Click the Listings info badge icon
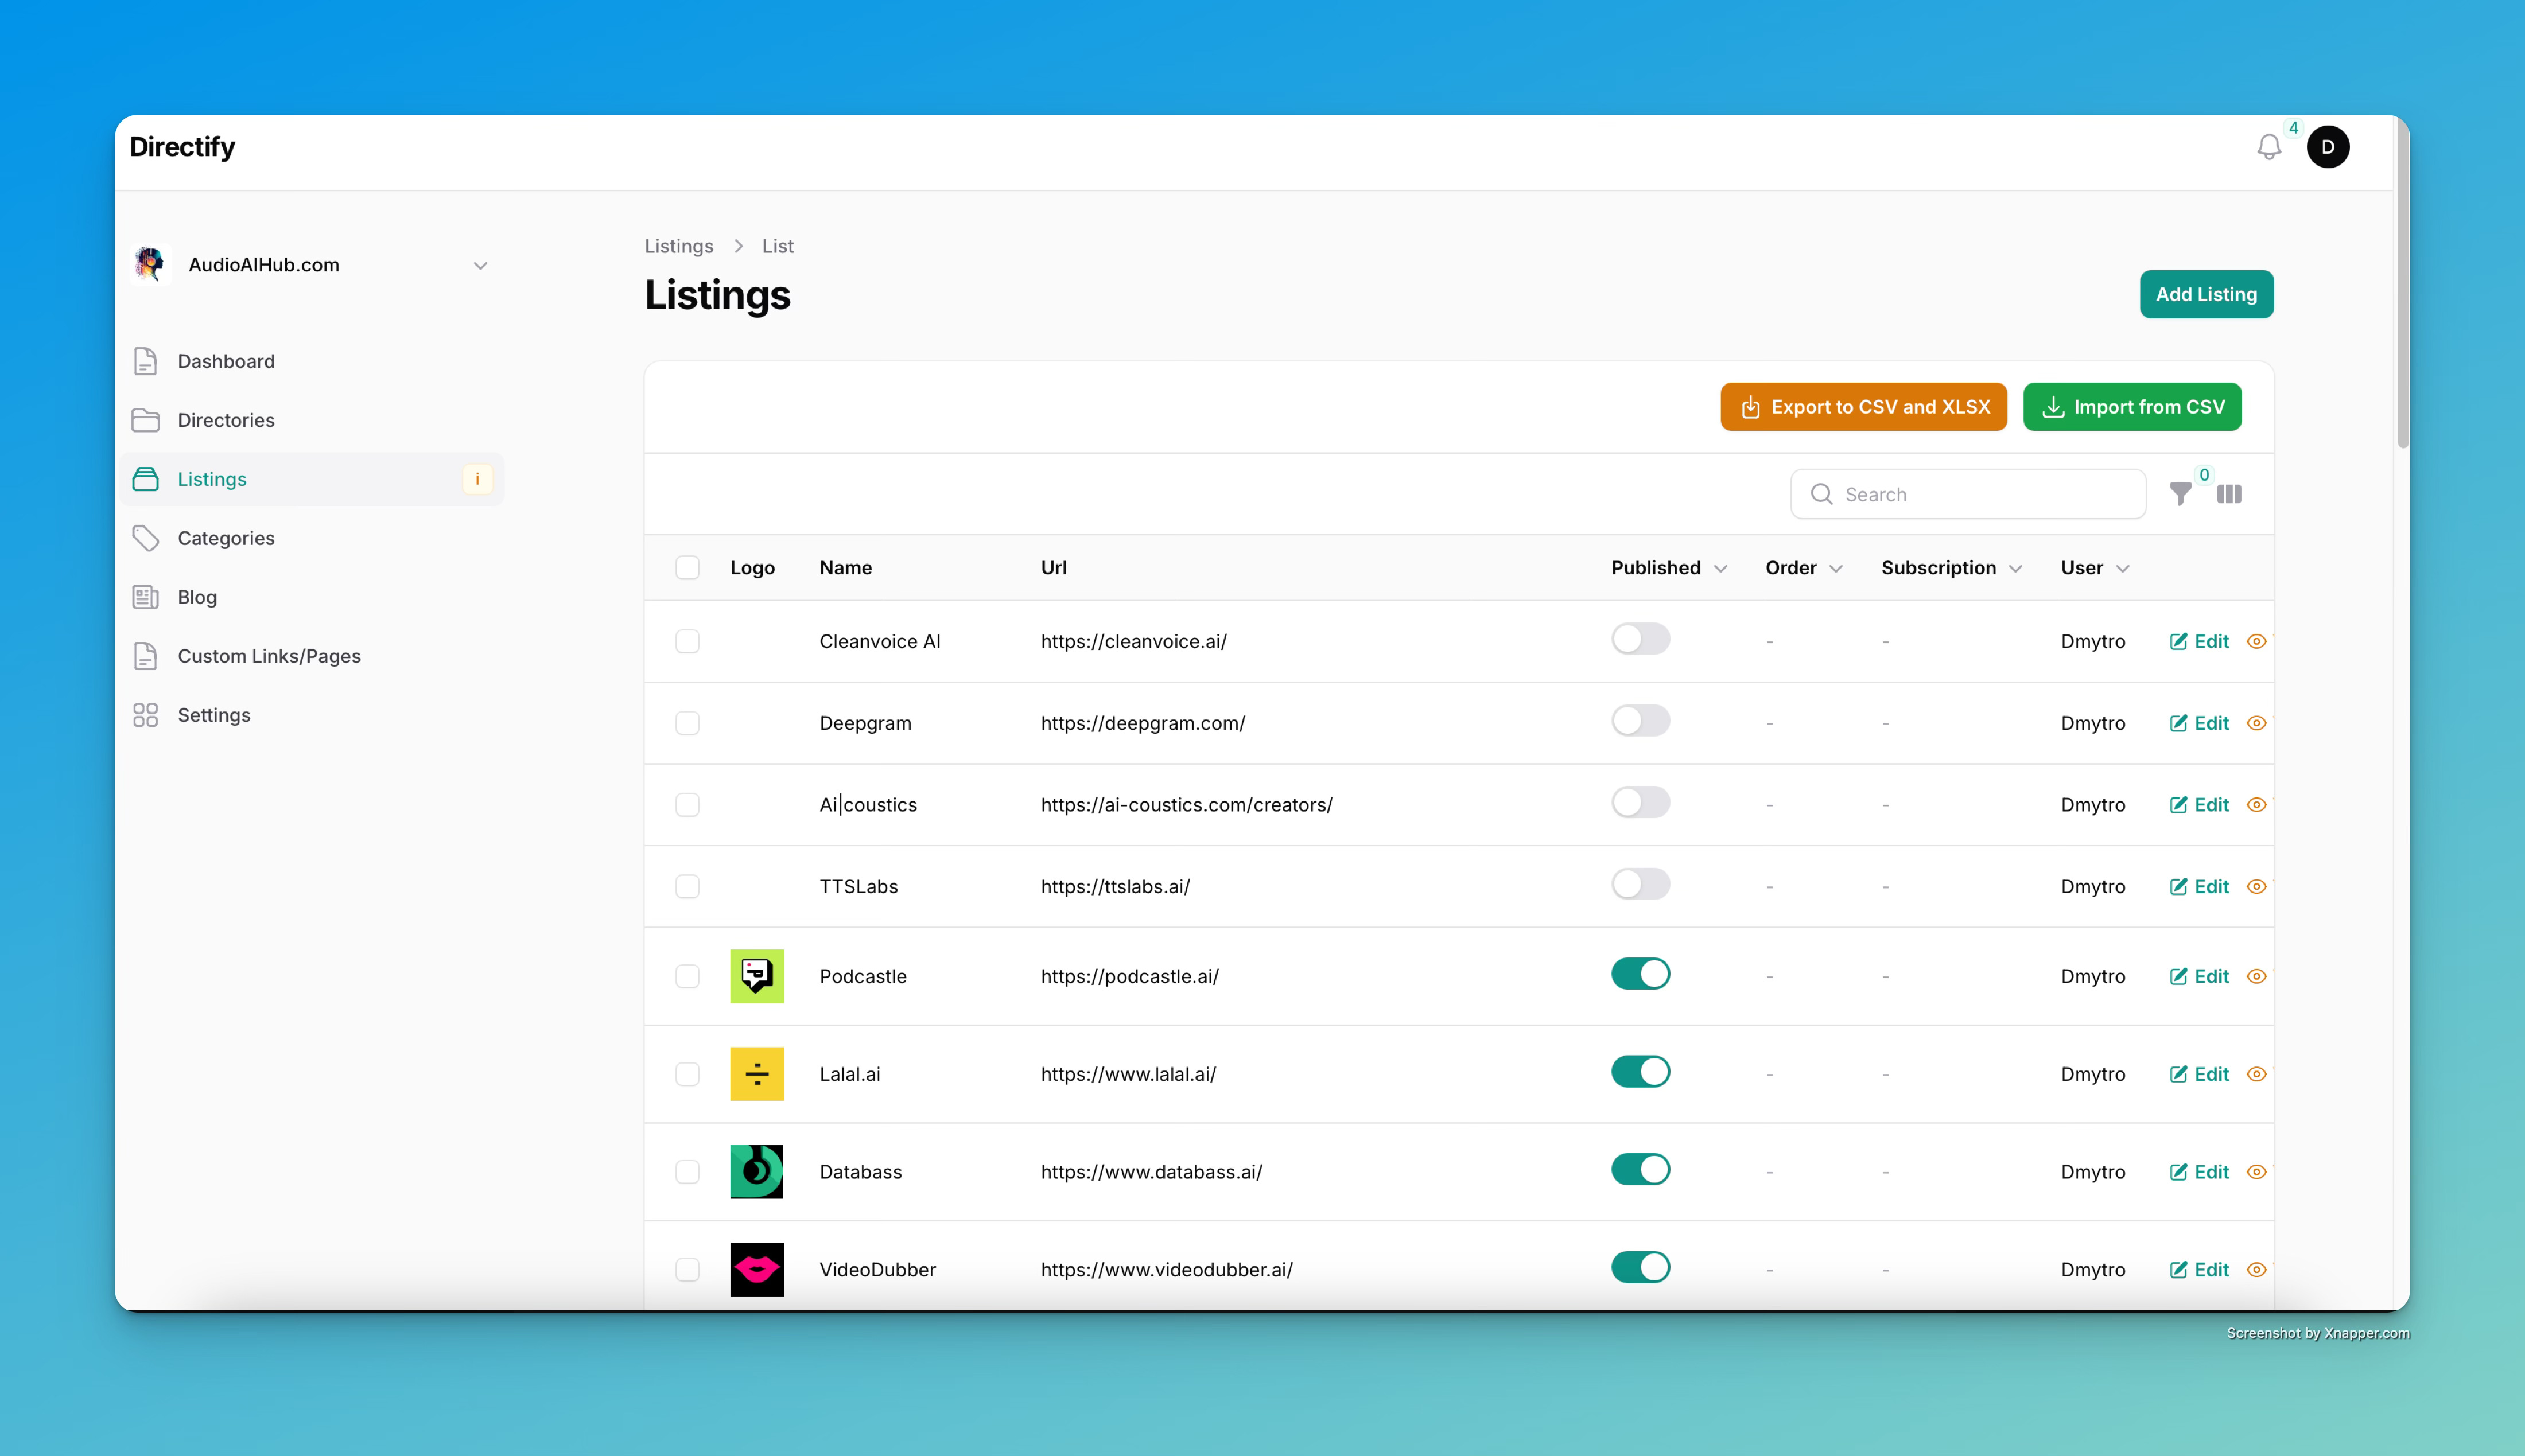This screenshot has width=2525, height=1456. point(477,479)
